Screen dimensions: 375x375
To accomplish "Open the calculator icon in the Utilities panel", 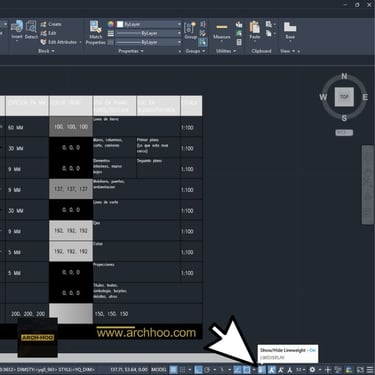I will [x=239, y=42].
